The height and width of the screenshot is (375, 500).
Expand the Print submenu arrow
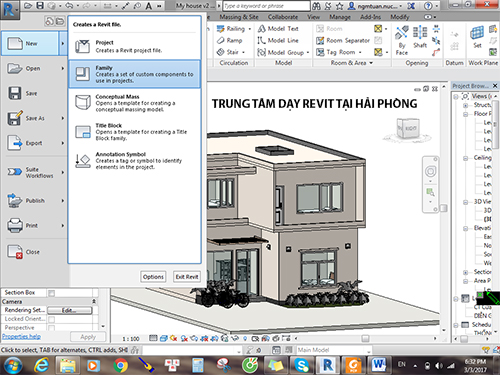tap(62, 226)
